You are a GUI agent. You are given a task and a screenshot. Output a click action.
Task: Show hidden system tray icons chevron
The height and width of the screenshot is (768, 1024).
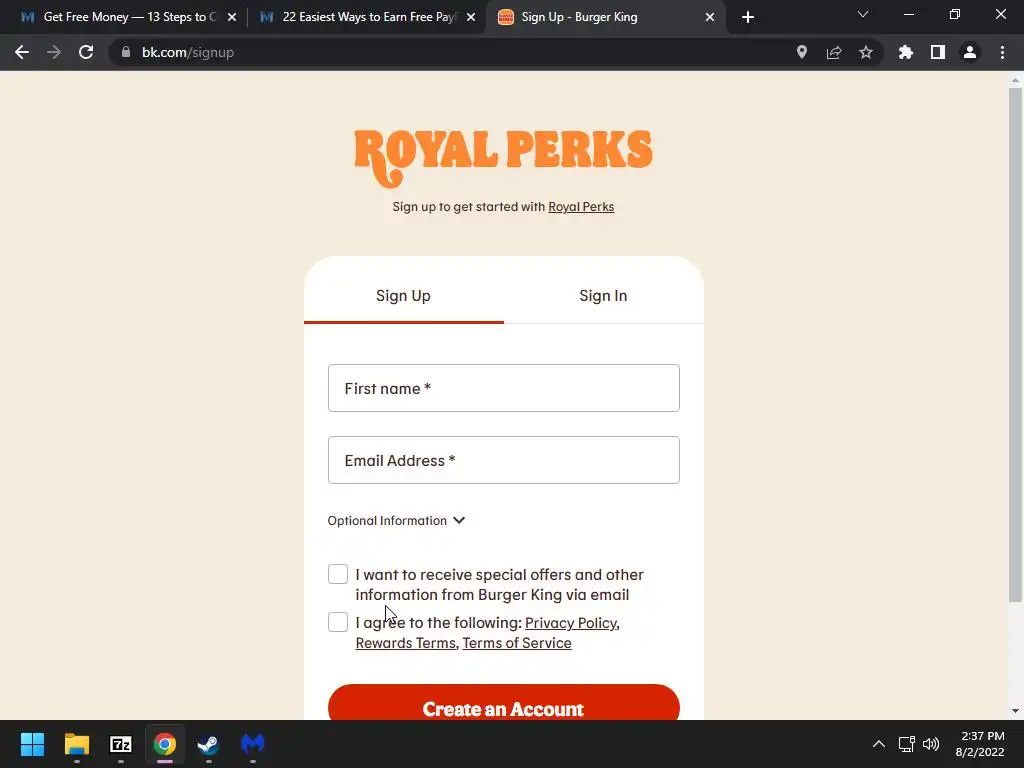[x=878, y=744]
